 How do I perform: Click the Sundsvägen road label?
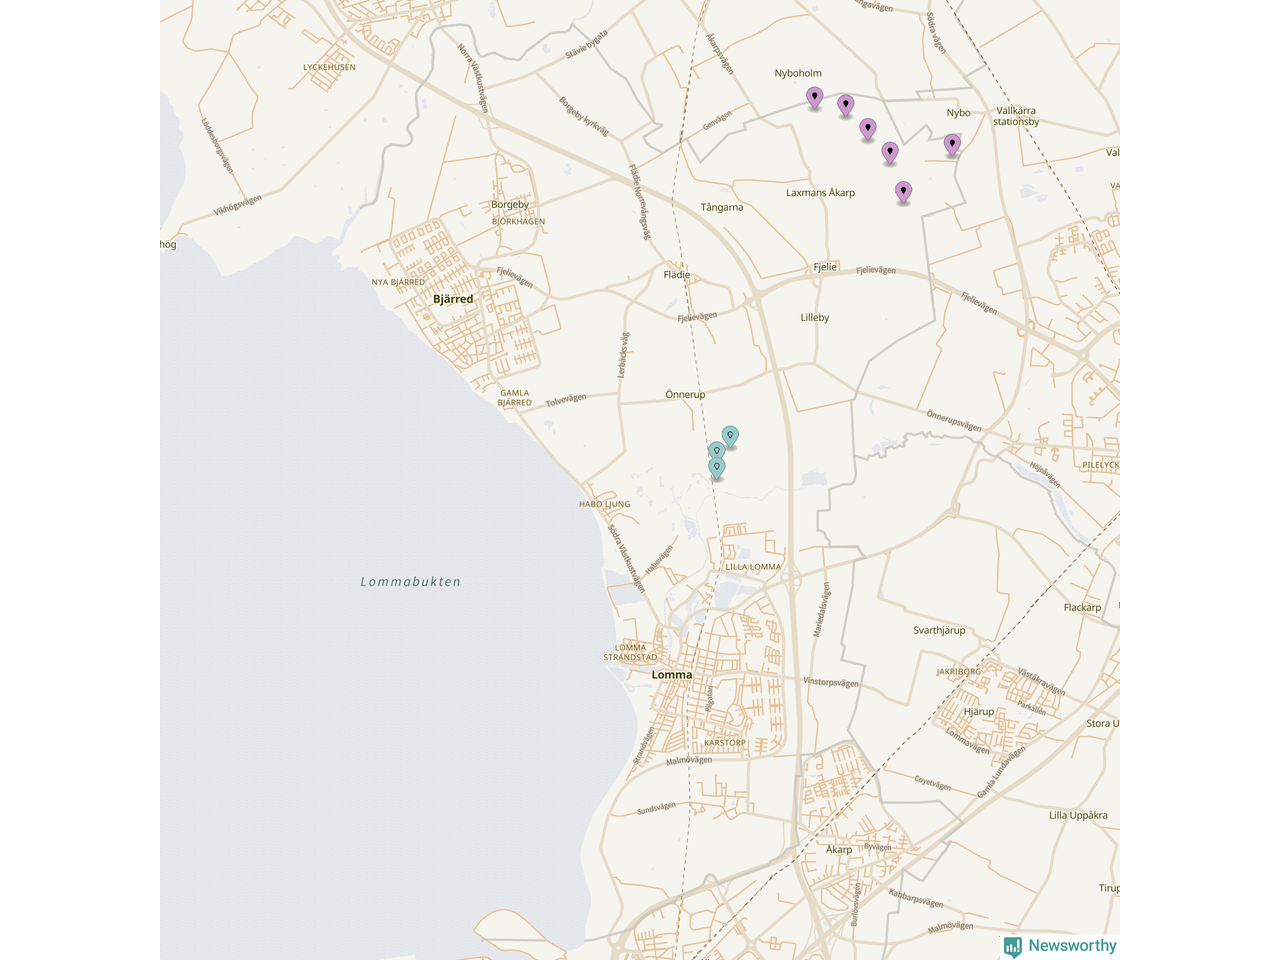point(656,808)
